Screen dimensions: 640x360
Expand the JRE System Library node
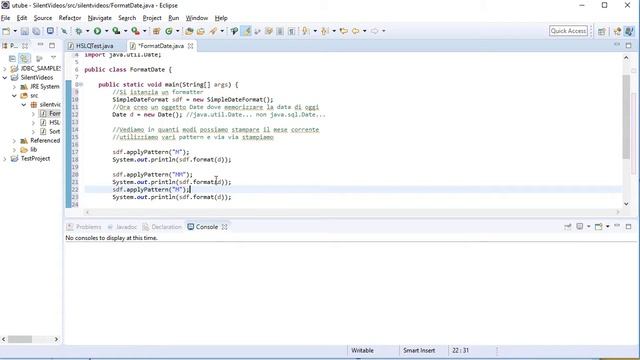(x=14, y=87)
